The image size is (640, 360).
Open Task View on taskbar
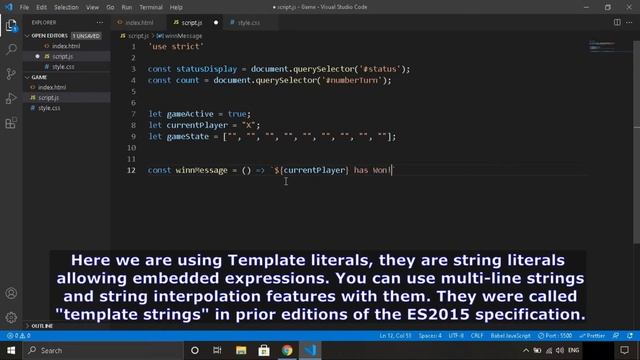217,350
